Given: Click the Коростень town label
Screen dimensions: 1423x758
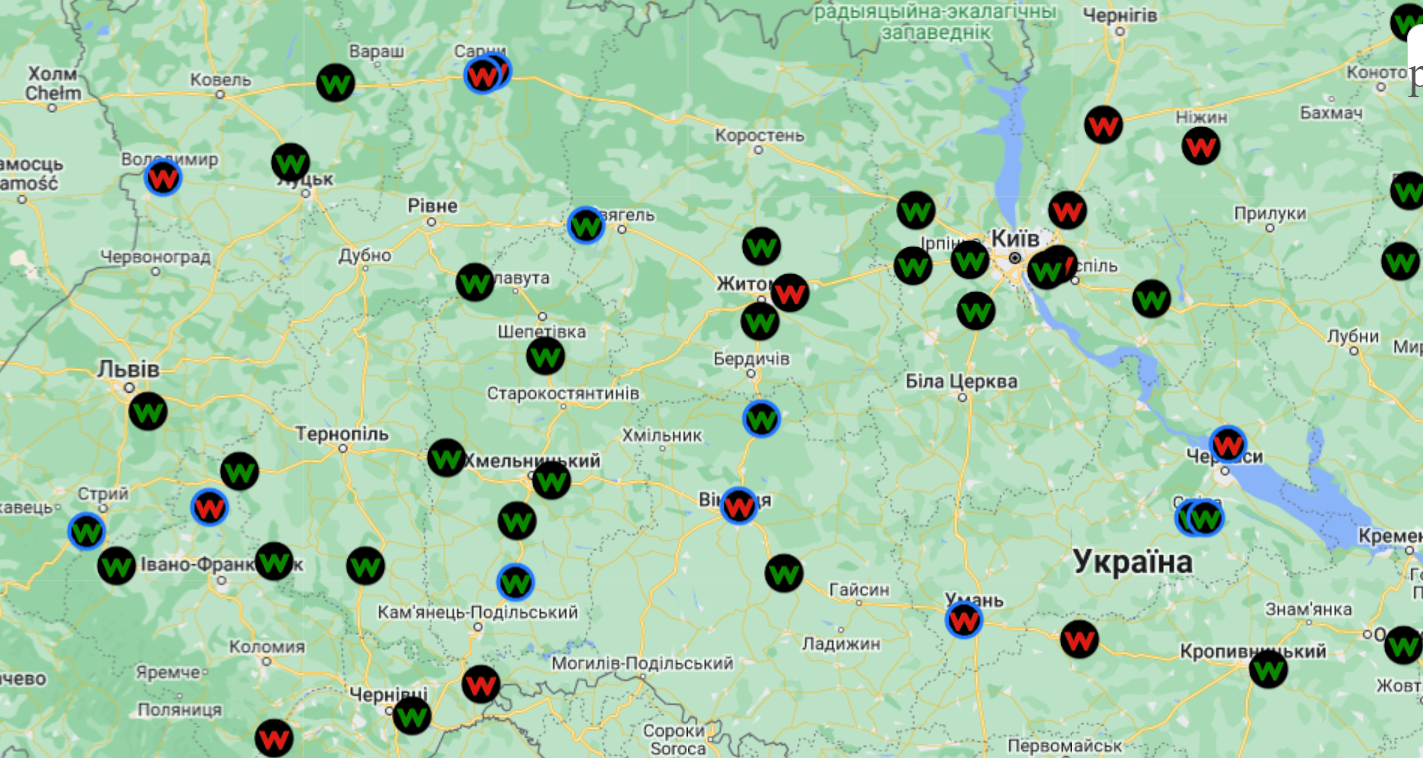Looking at the screenshot, I should click(x=760, y=135).
